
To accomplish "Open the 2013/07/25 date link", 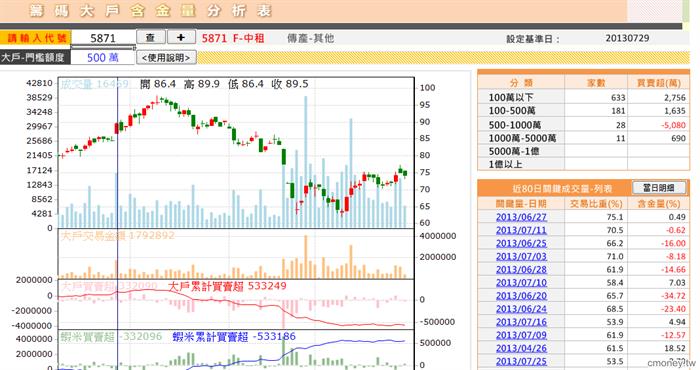I will click(521, 362).
